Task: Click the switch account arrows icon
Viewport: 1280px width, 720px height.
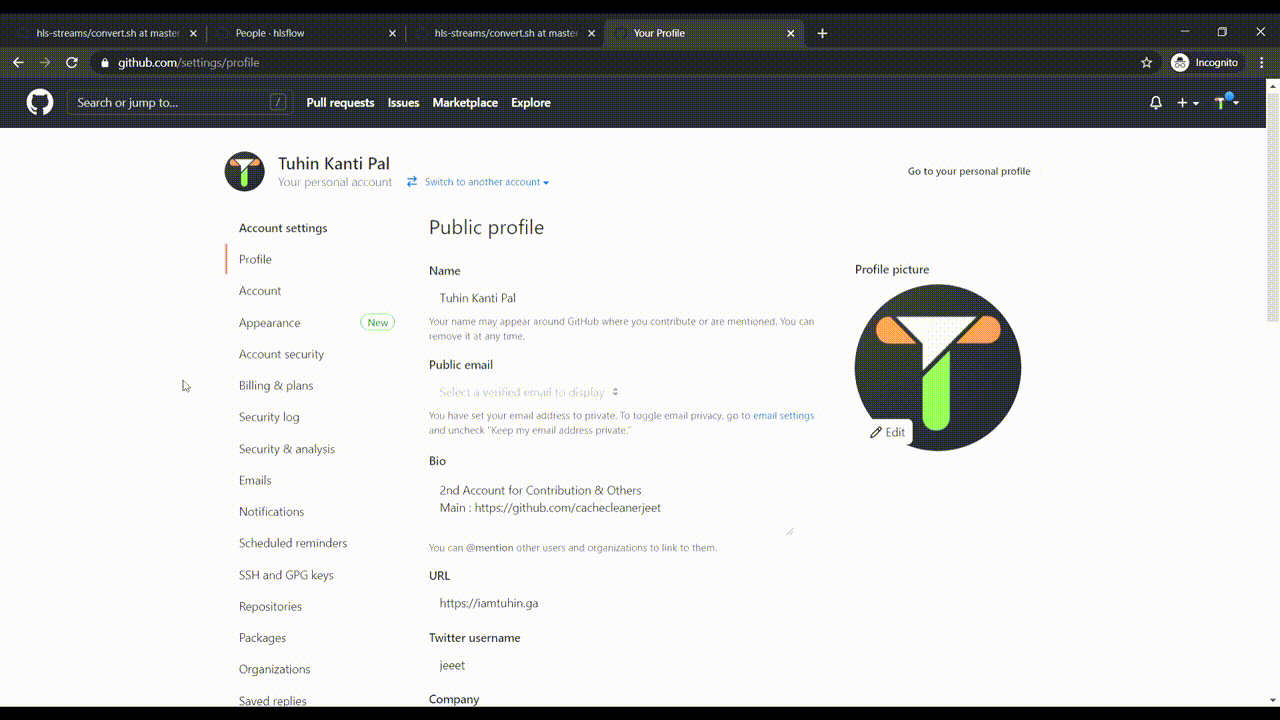Action: point(412,182)
